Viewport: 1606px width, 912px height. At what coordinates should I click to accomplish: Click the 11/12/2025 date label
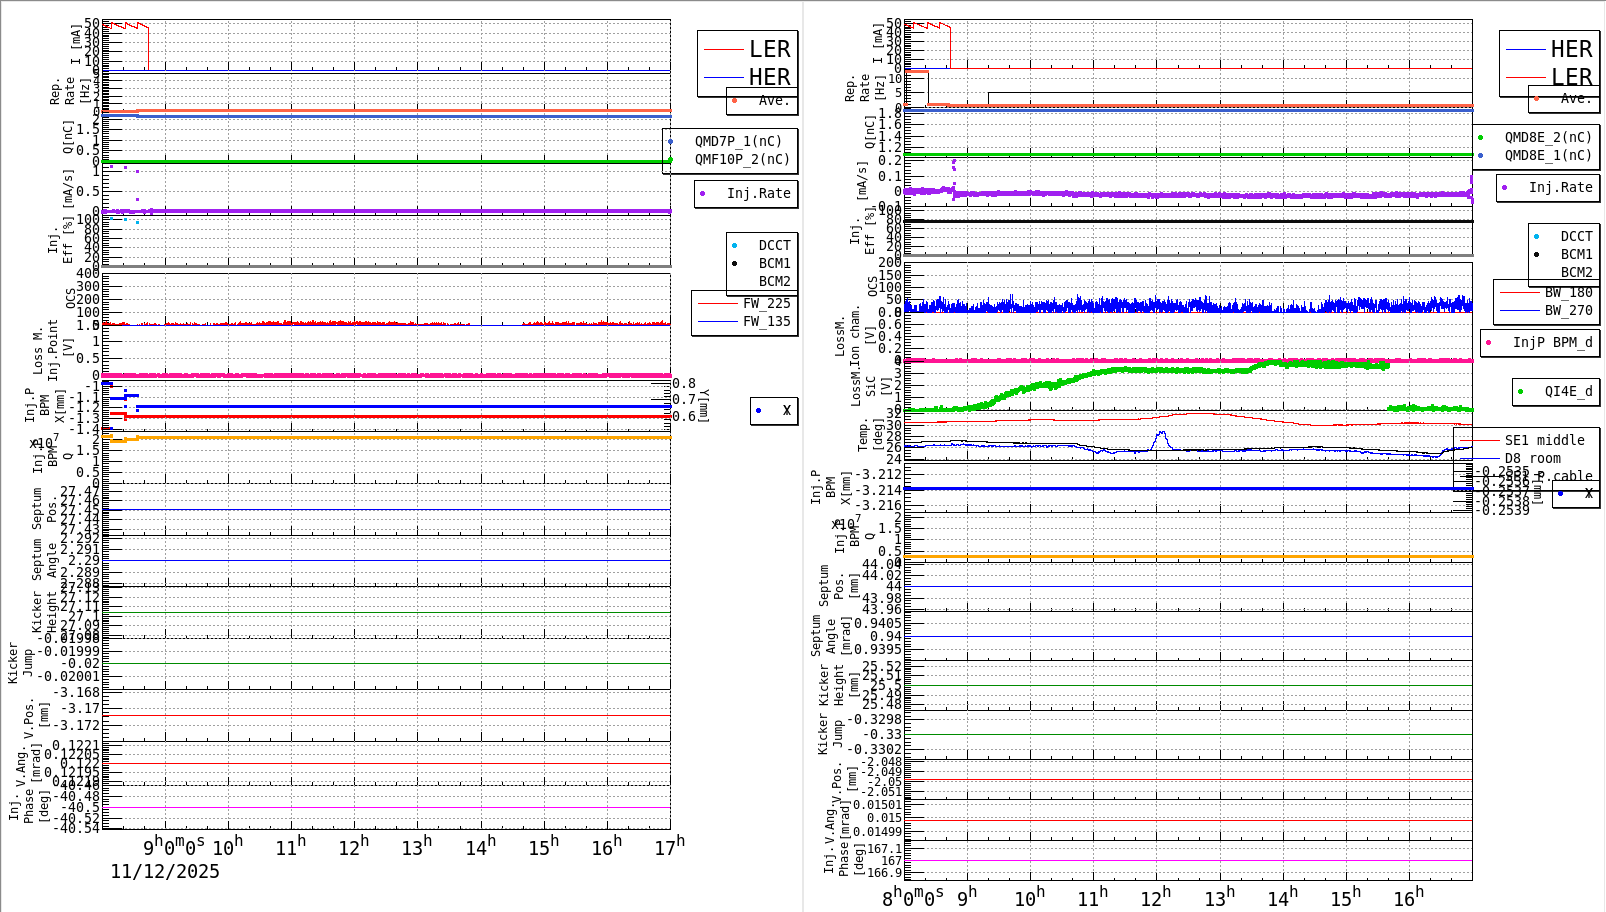[163, 872]
